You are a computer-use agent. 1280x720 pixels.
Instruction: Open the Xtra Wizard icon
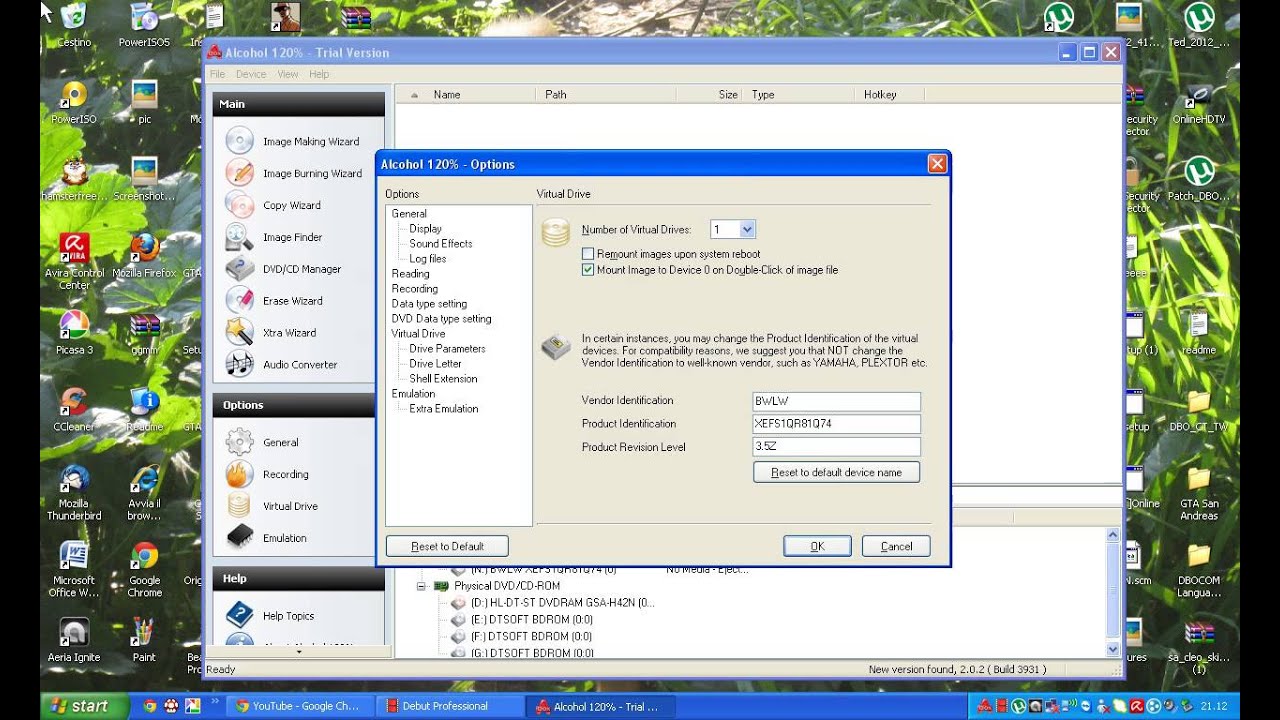click(x=240, y=332)
